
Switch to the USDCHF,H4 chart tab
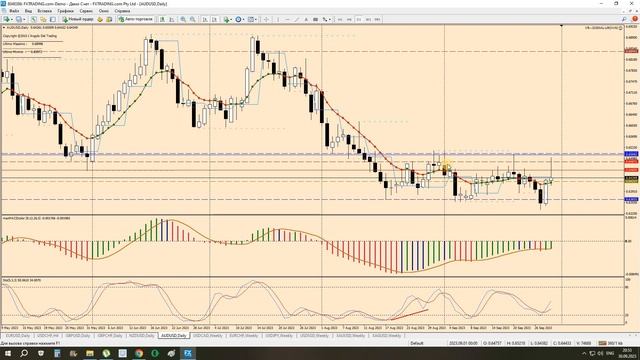click(48, 336)
